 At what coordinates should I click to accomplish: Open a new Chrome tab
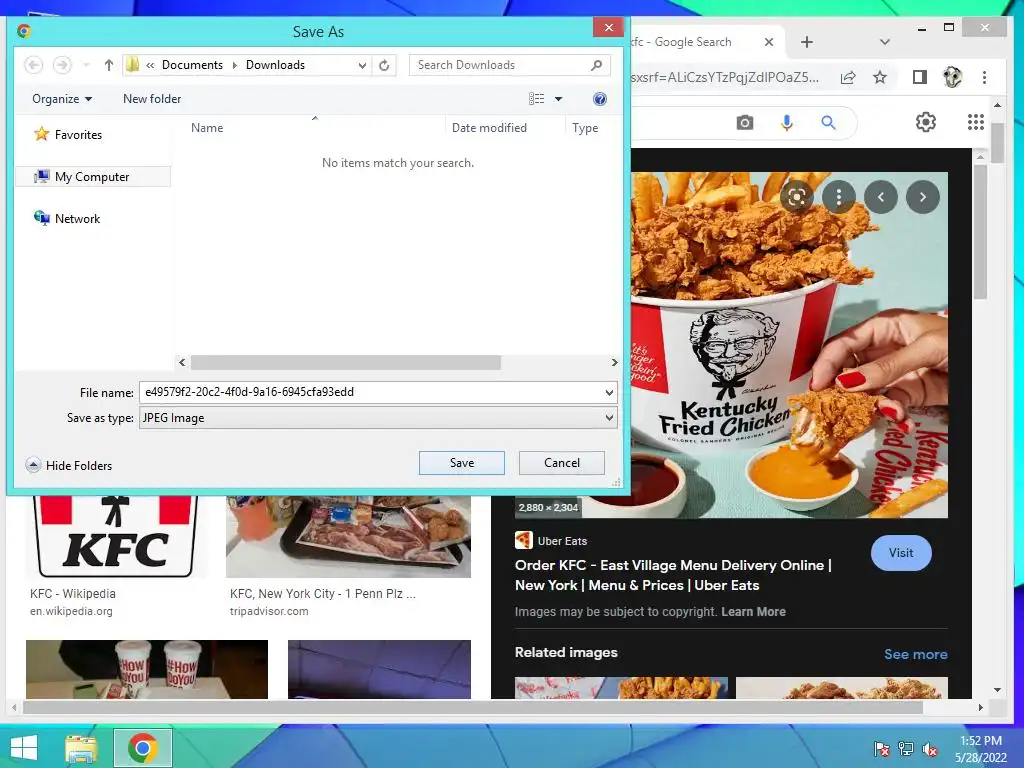click(x=807, y=42)
